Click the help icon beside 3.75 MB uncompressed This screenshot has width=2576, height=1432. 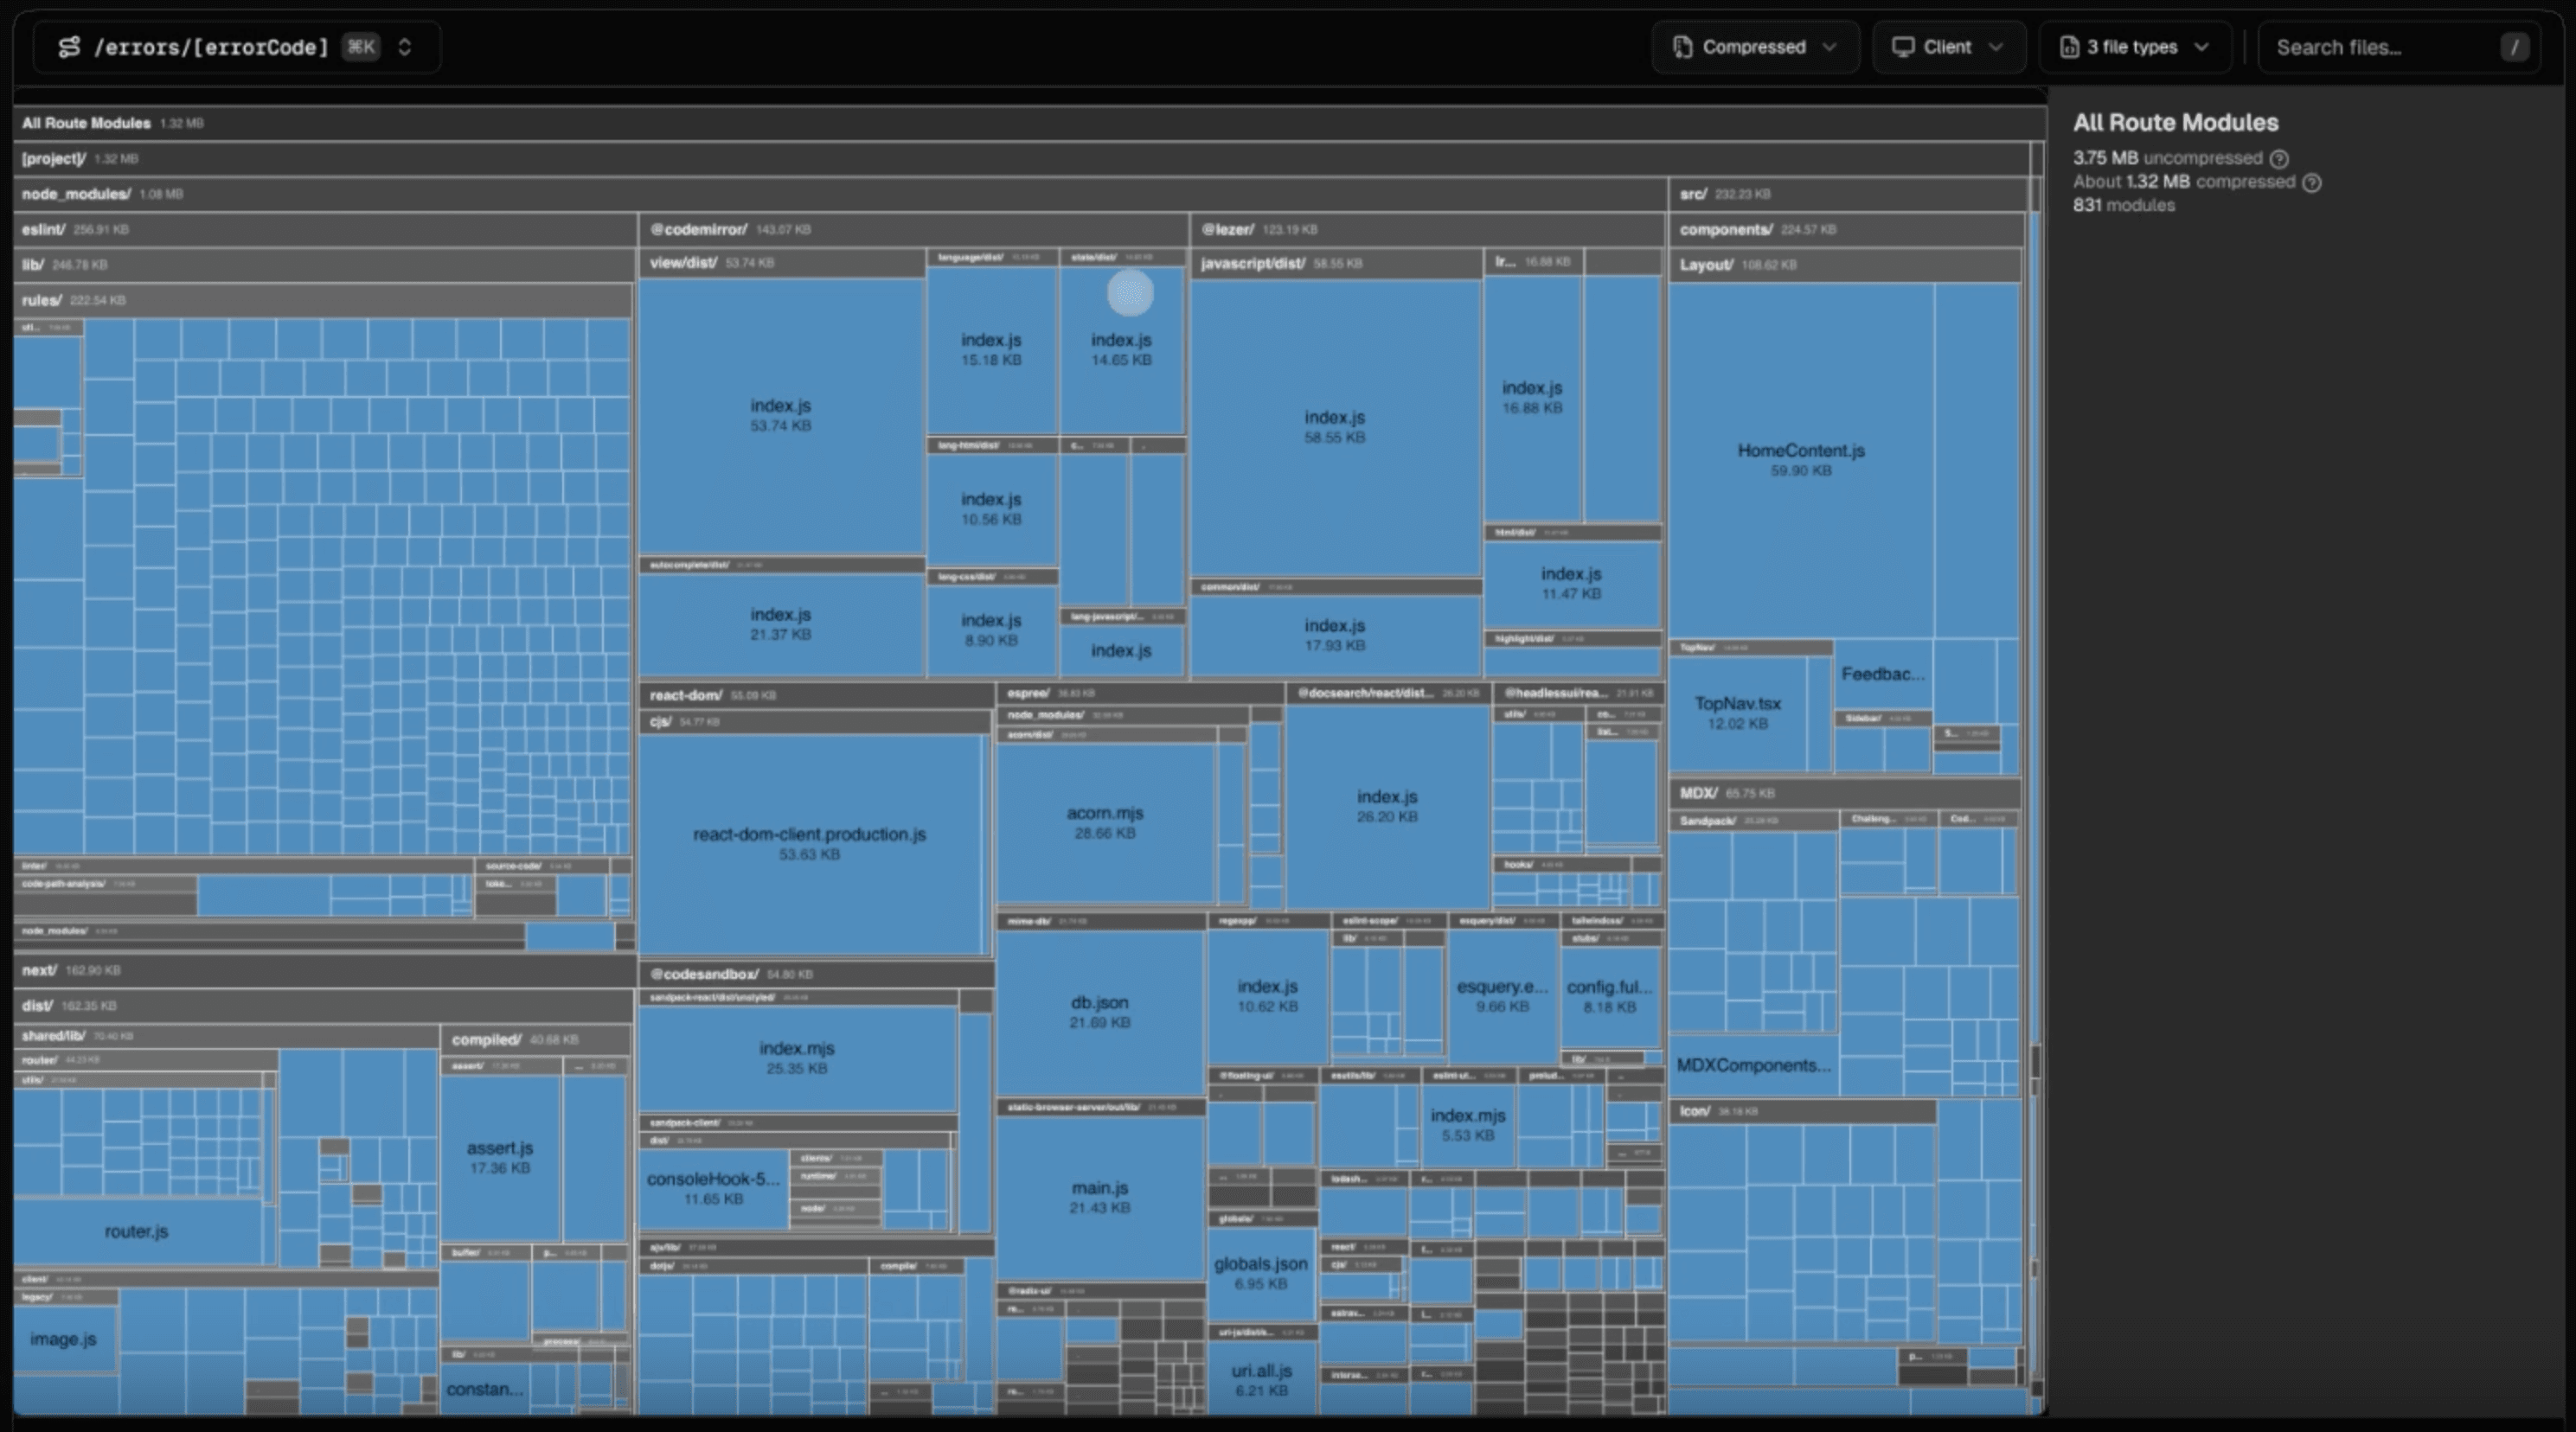[2280, 157]
